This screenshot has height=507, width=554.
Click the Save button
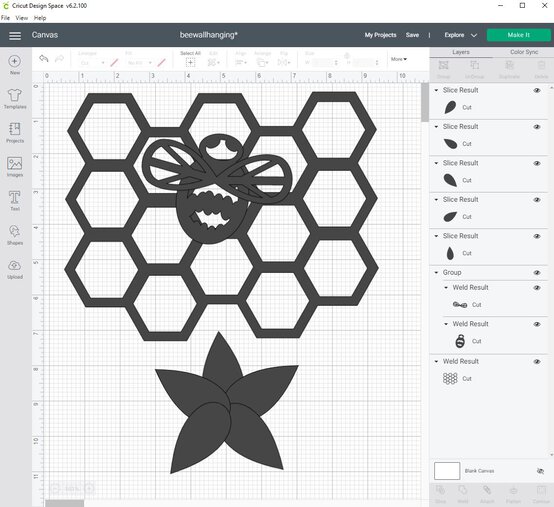pos(412,35)
